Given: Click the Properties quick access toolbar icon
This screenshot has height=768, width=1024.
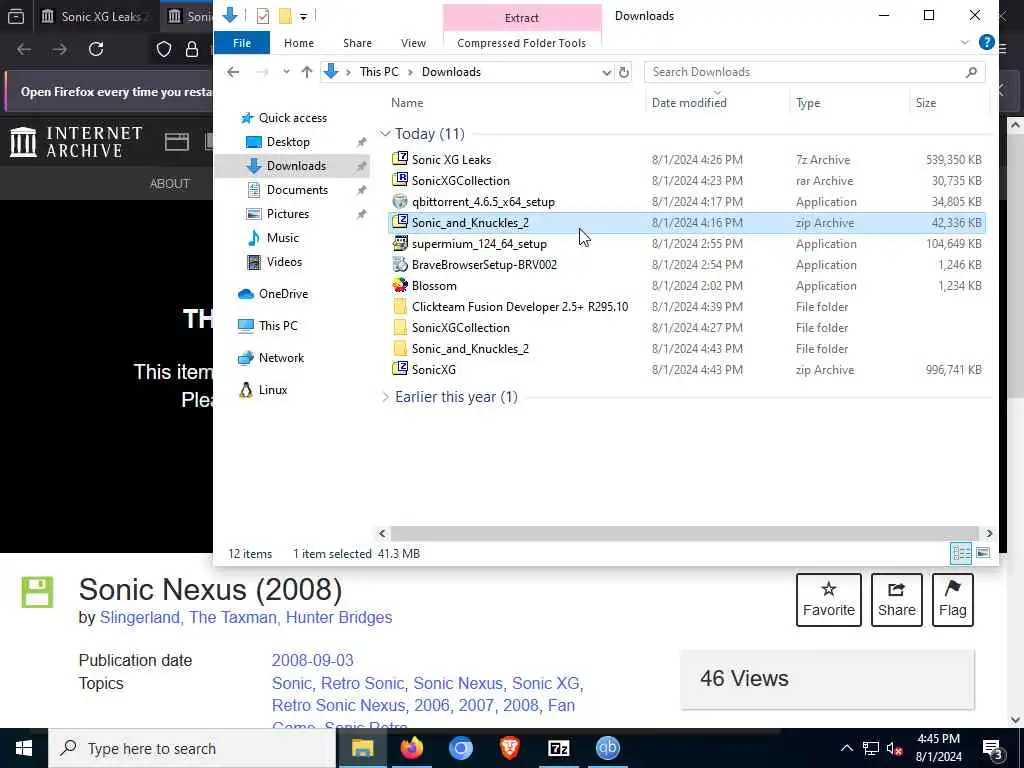Looking at the screenshot, I should click(263, 16).
